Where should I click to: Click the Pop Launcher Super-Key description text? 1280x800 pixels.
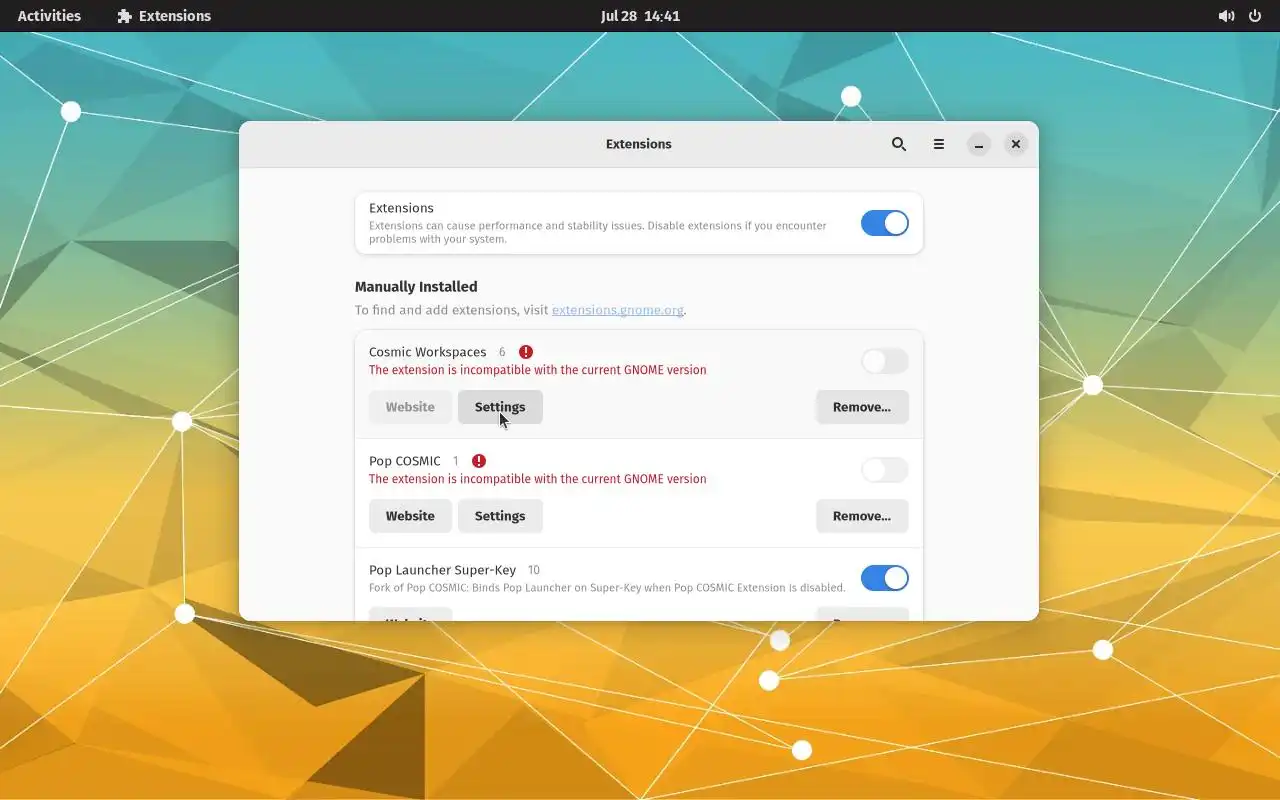607,588
